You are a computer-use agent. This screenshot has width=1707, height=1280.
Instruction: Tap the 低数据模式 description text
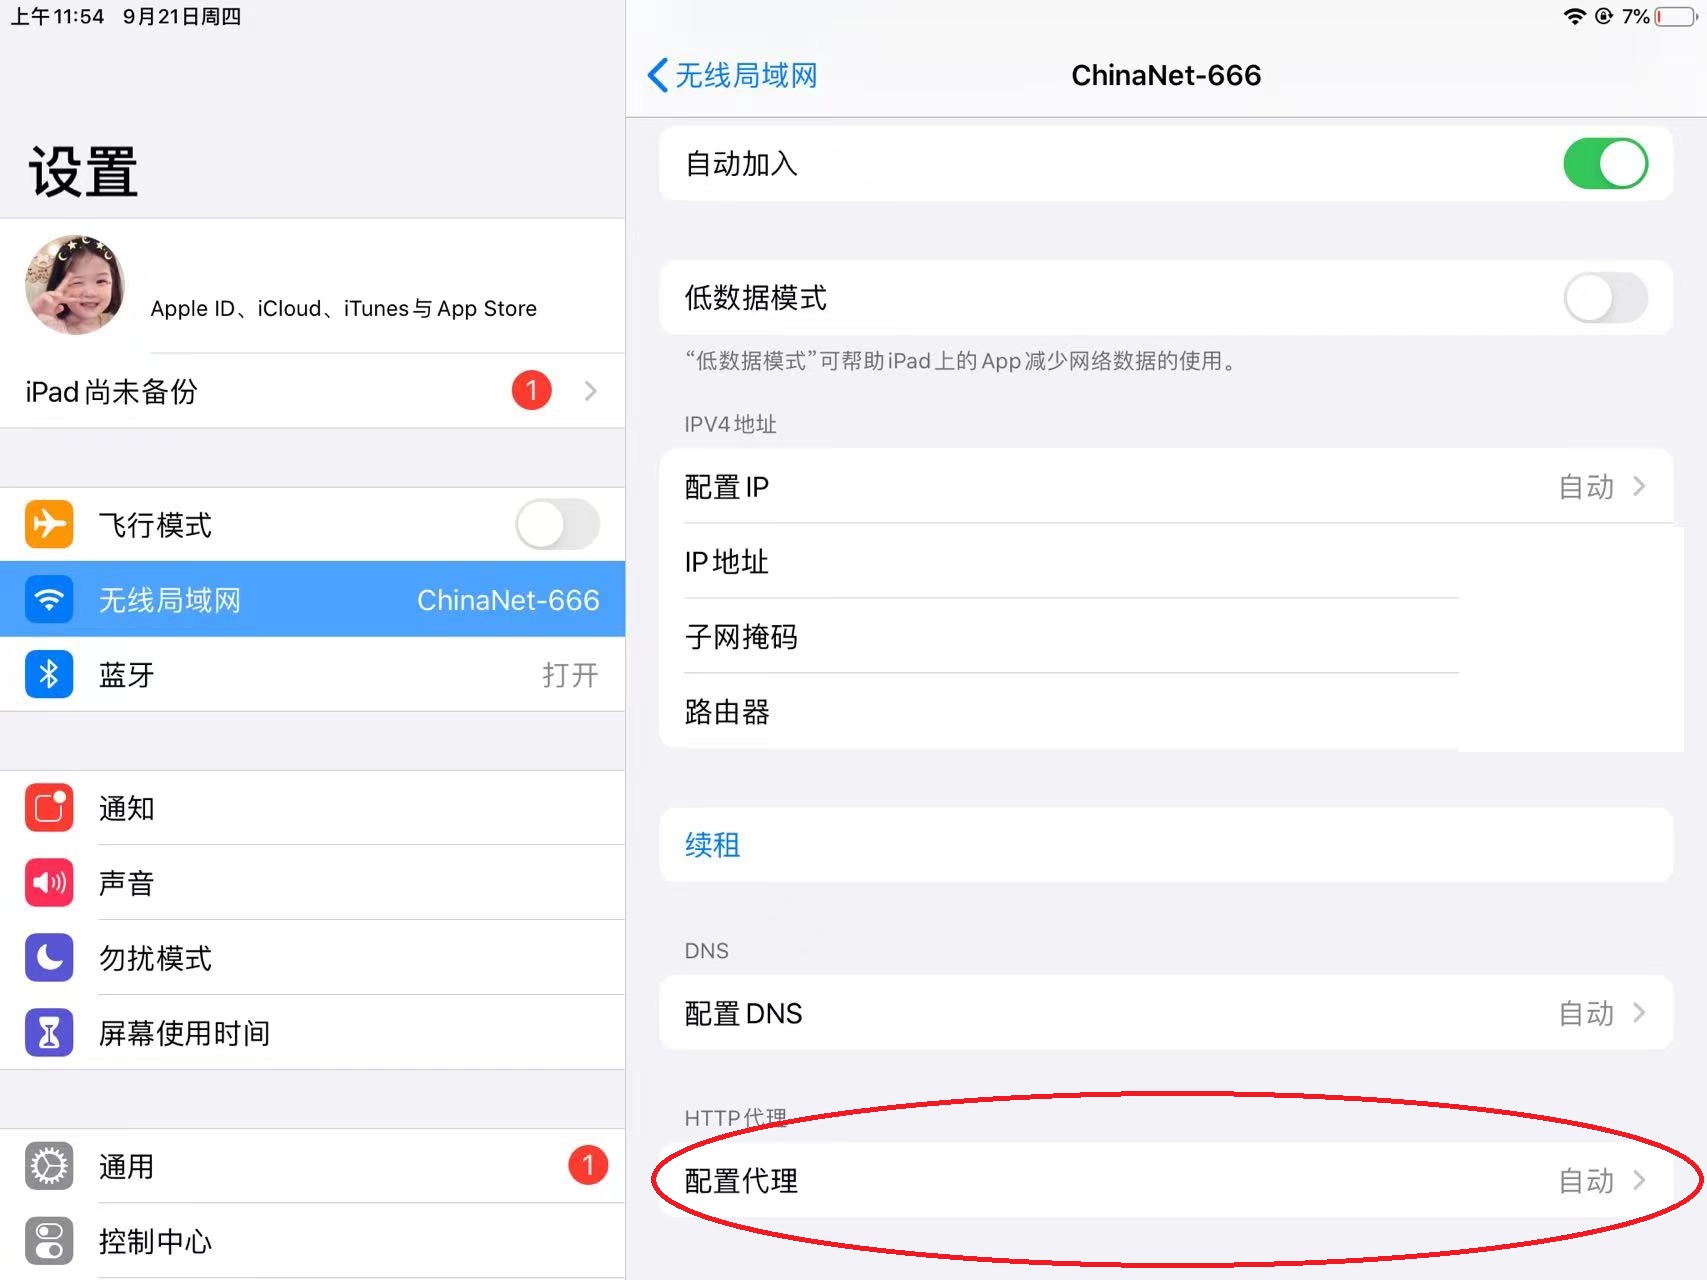961,361
